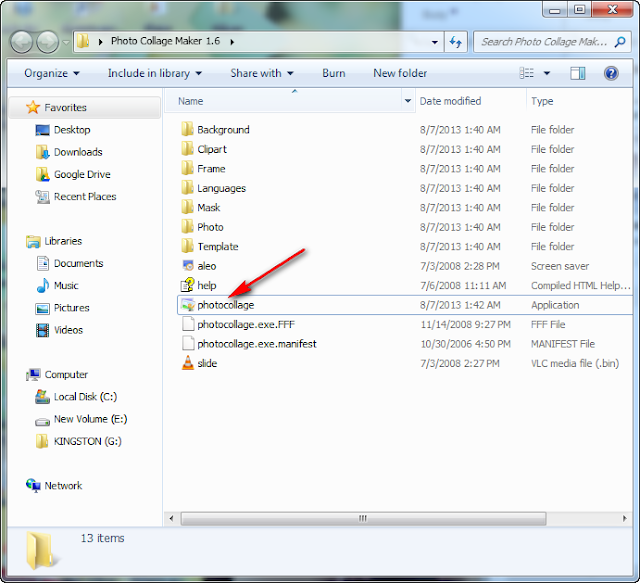Open the Videos library
This screenshot has height=583, width=640.
[x=59, y=330]
